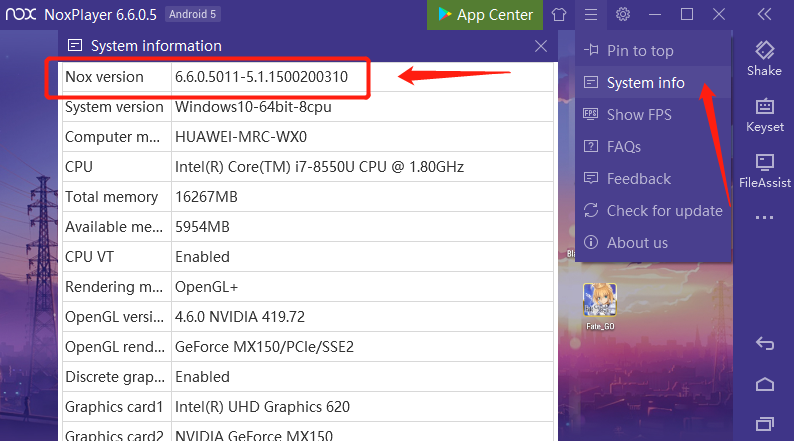Select the Intel Core i7-8550U CPU value
794x441 pixels.
click(320, 167)
